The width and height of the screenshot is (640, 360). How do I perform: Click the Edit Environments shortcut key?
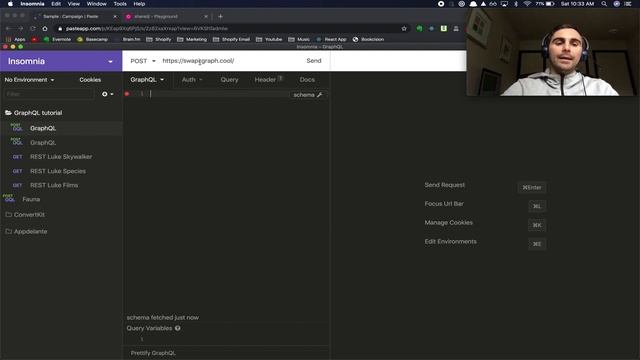point(537,244)
